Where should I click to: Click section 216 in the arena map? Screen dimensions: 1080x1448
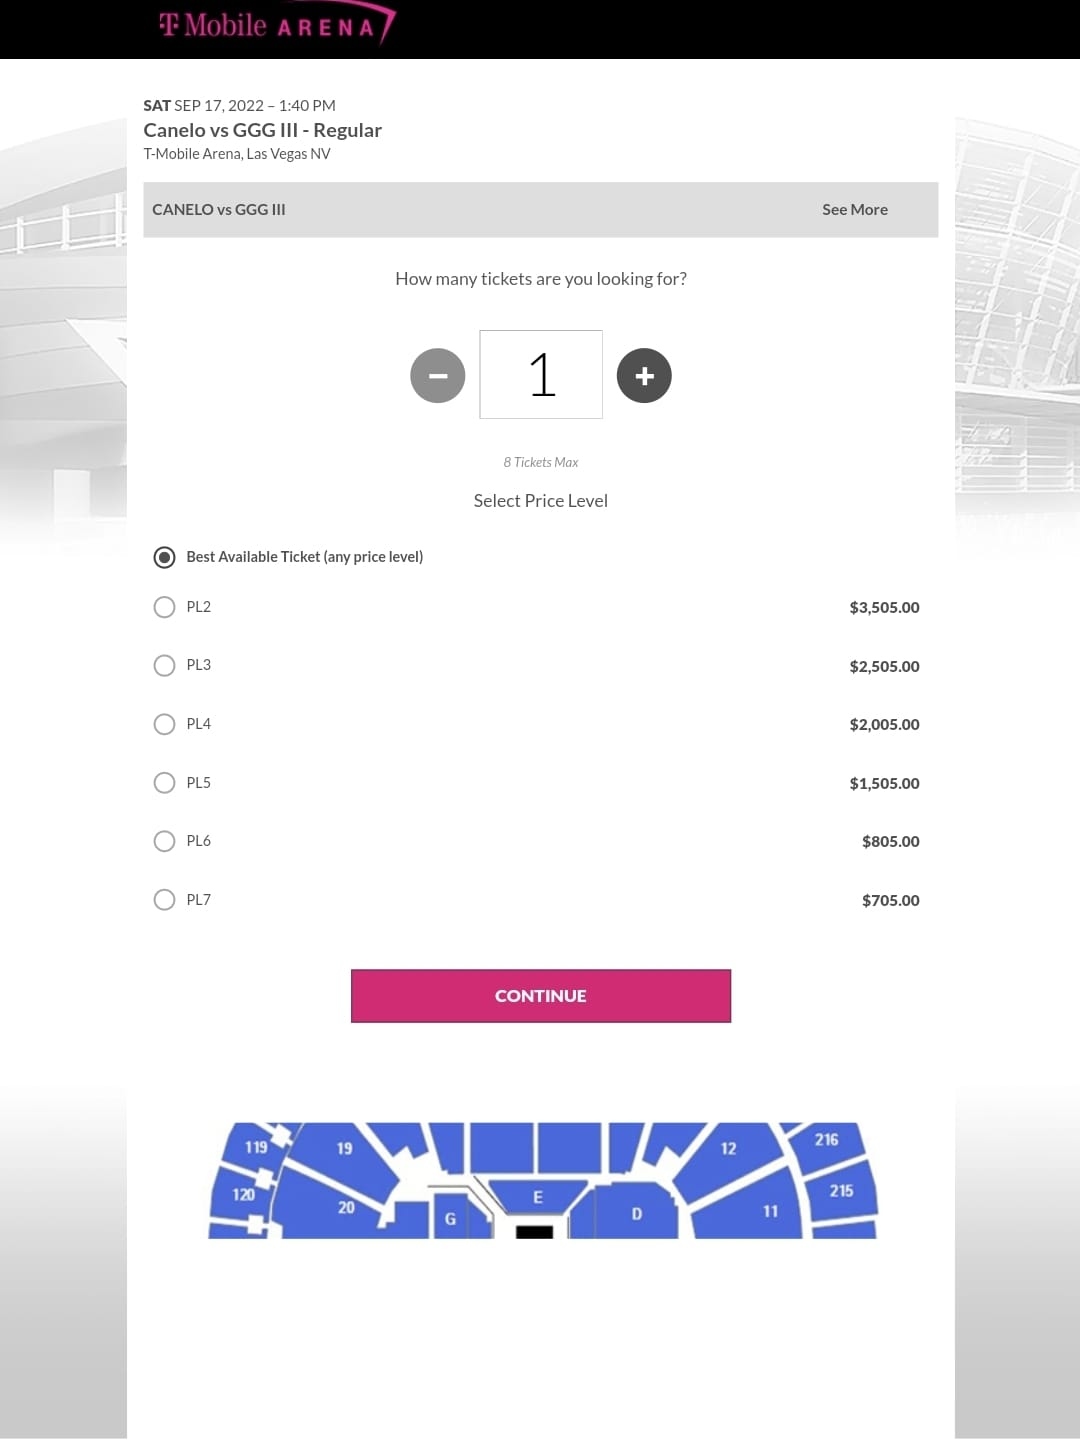pyautogui.click(x=826, y=1139)
